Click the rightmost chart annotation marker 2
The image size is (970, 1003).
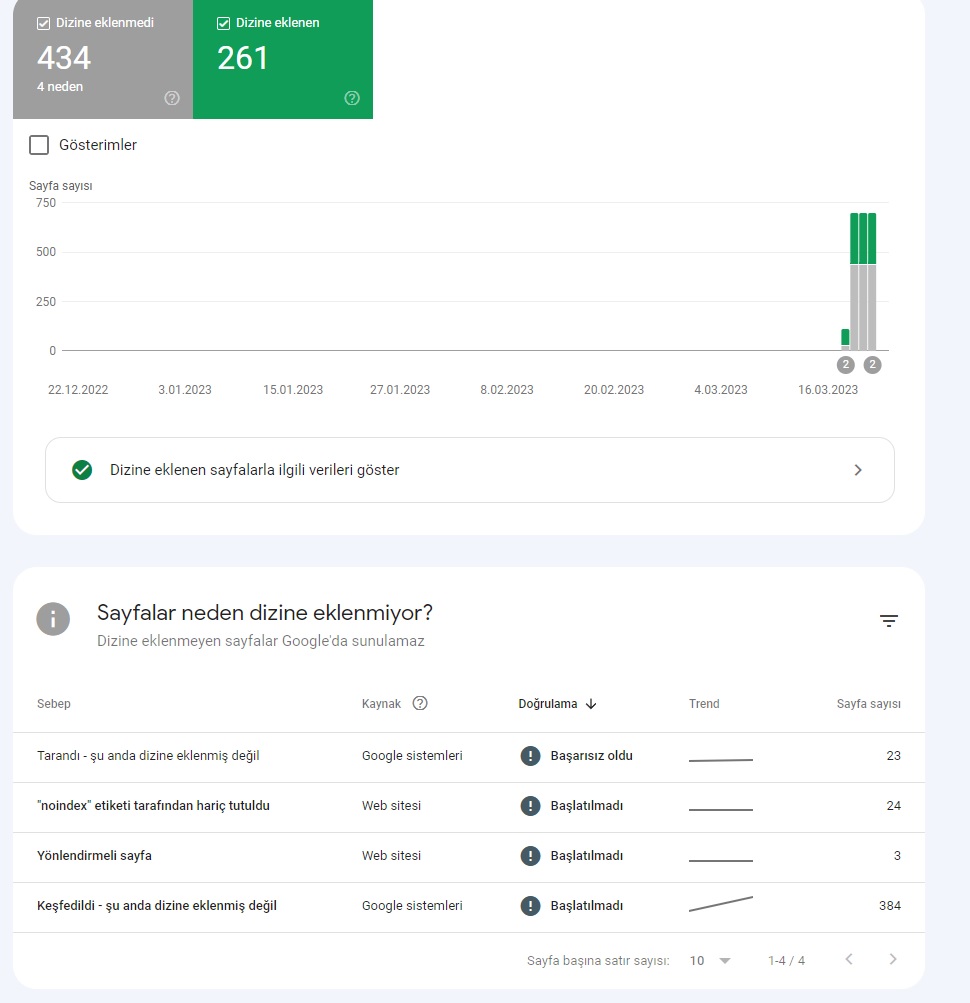pos(872,365)
